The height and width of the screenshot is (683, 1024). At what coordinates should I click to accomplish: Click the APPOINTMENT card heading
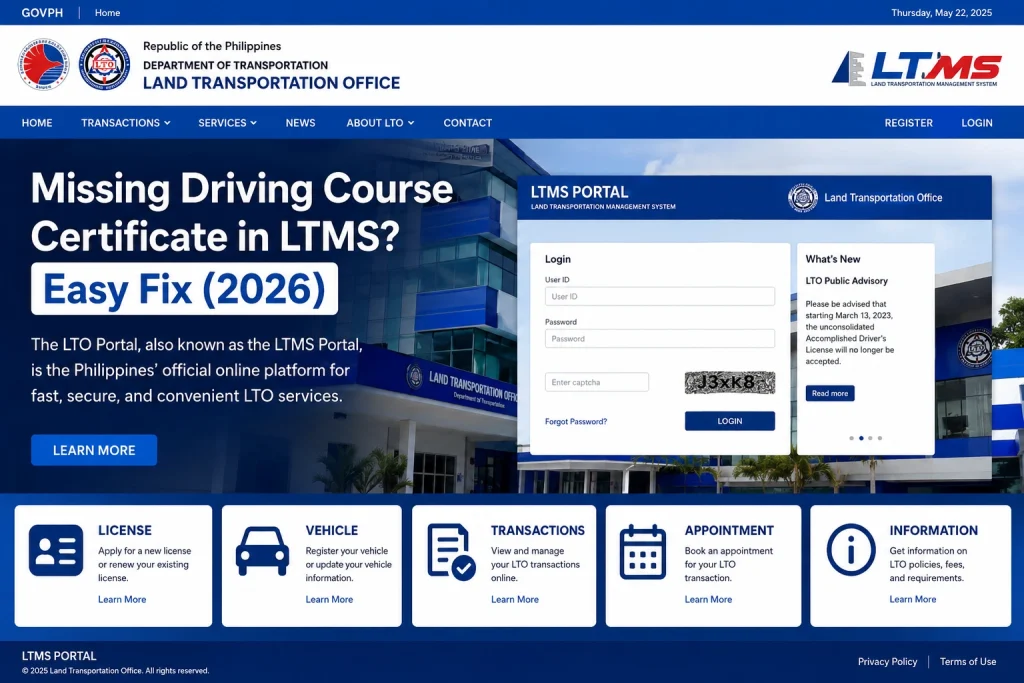(x=729, y=530)
